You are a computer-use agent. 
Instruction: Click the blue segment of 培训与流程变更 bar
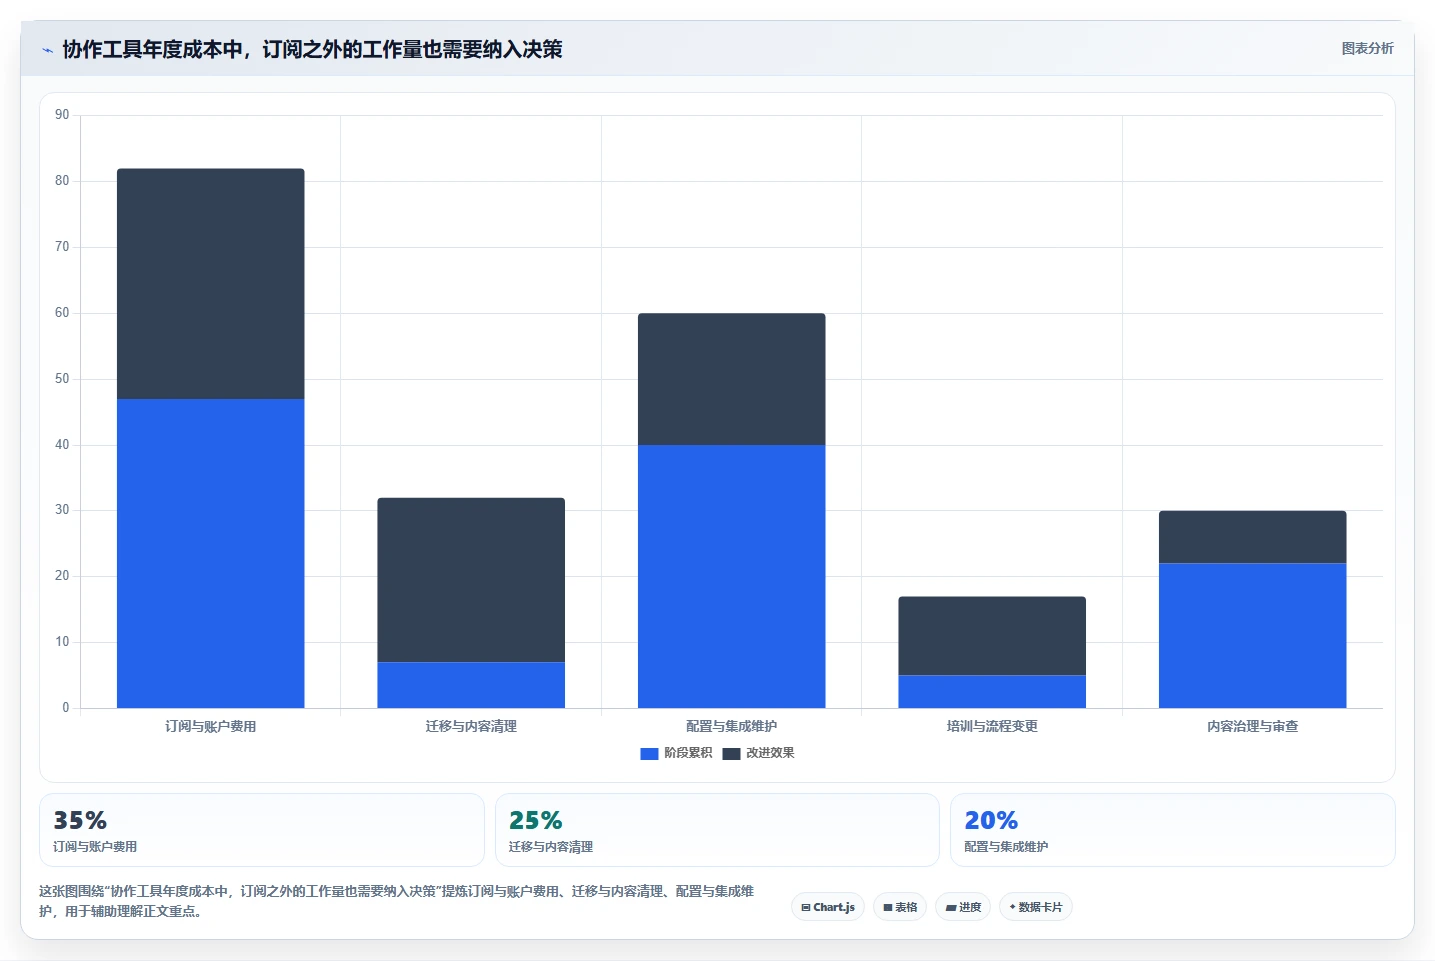992,692
